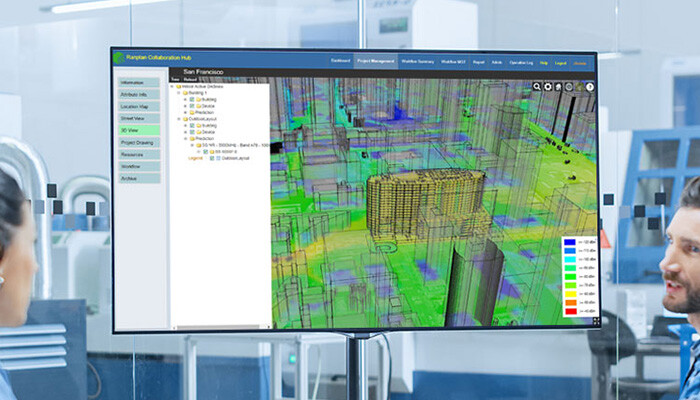This screenshot has height=400, width=700.
Task: Click the Outdoor_Layout folder icon
Action: click(186, 119)
